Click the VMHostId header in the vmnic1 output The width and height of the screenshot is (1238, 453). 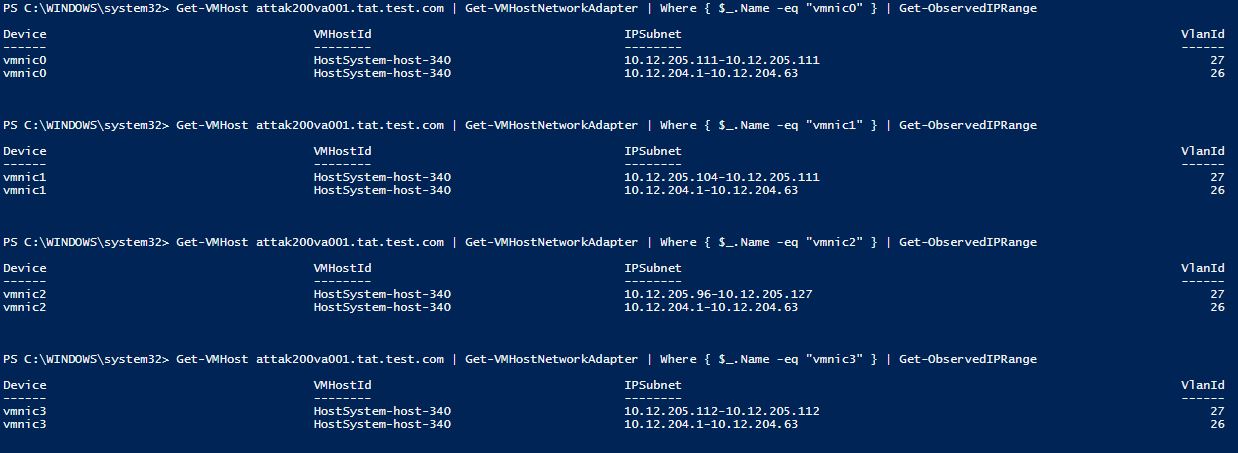(342, 151)
